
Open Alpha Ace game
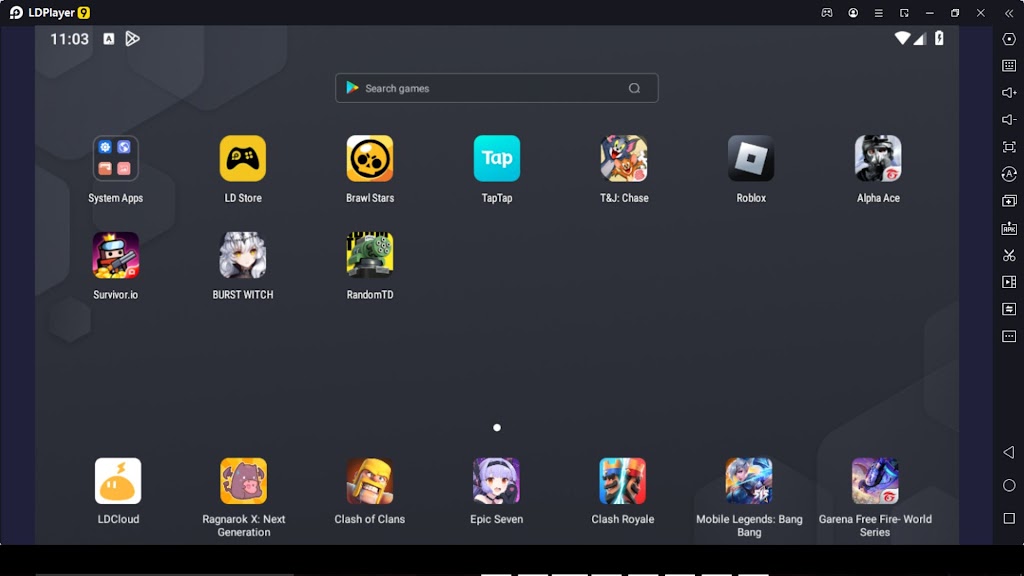coord(878,158)
